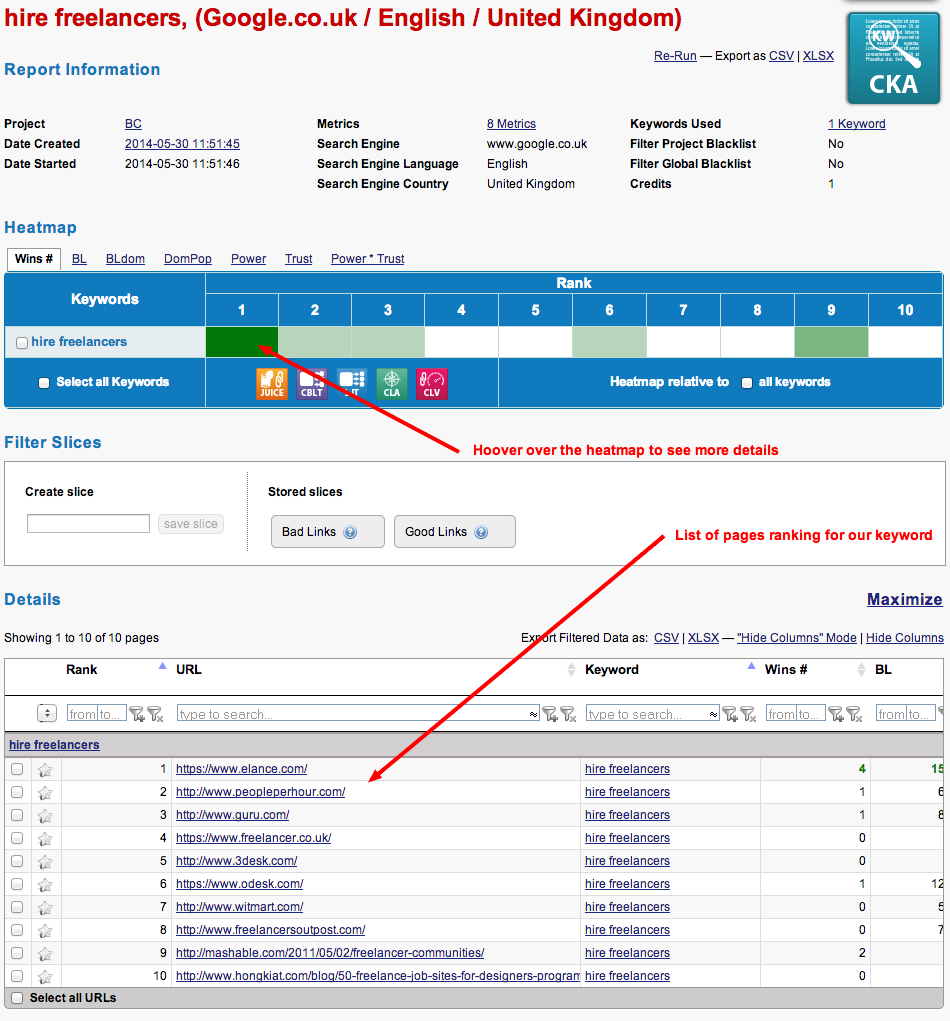This screenshot has height=1021, width=950.
Task: Clear the Rank column filter icon
Action: pos(155,714)
